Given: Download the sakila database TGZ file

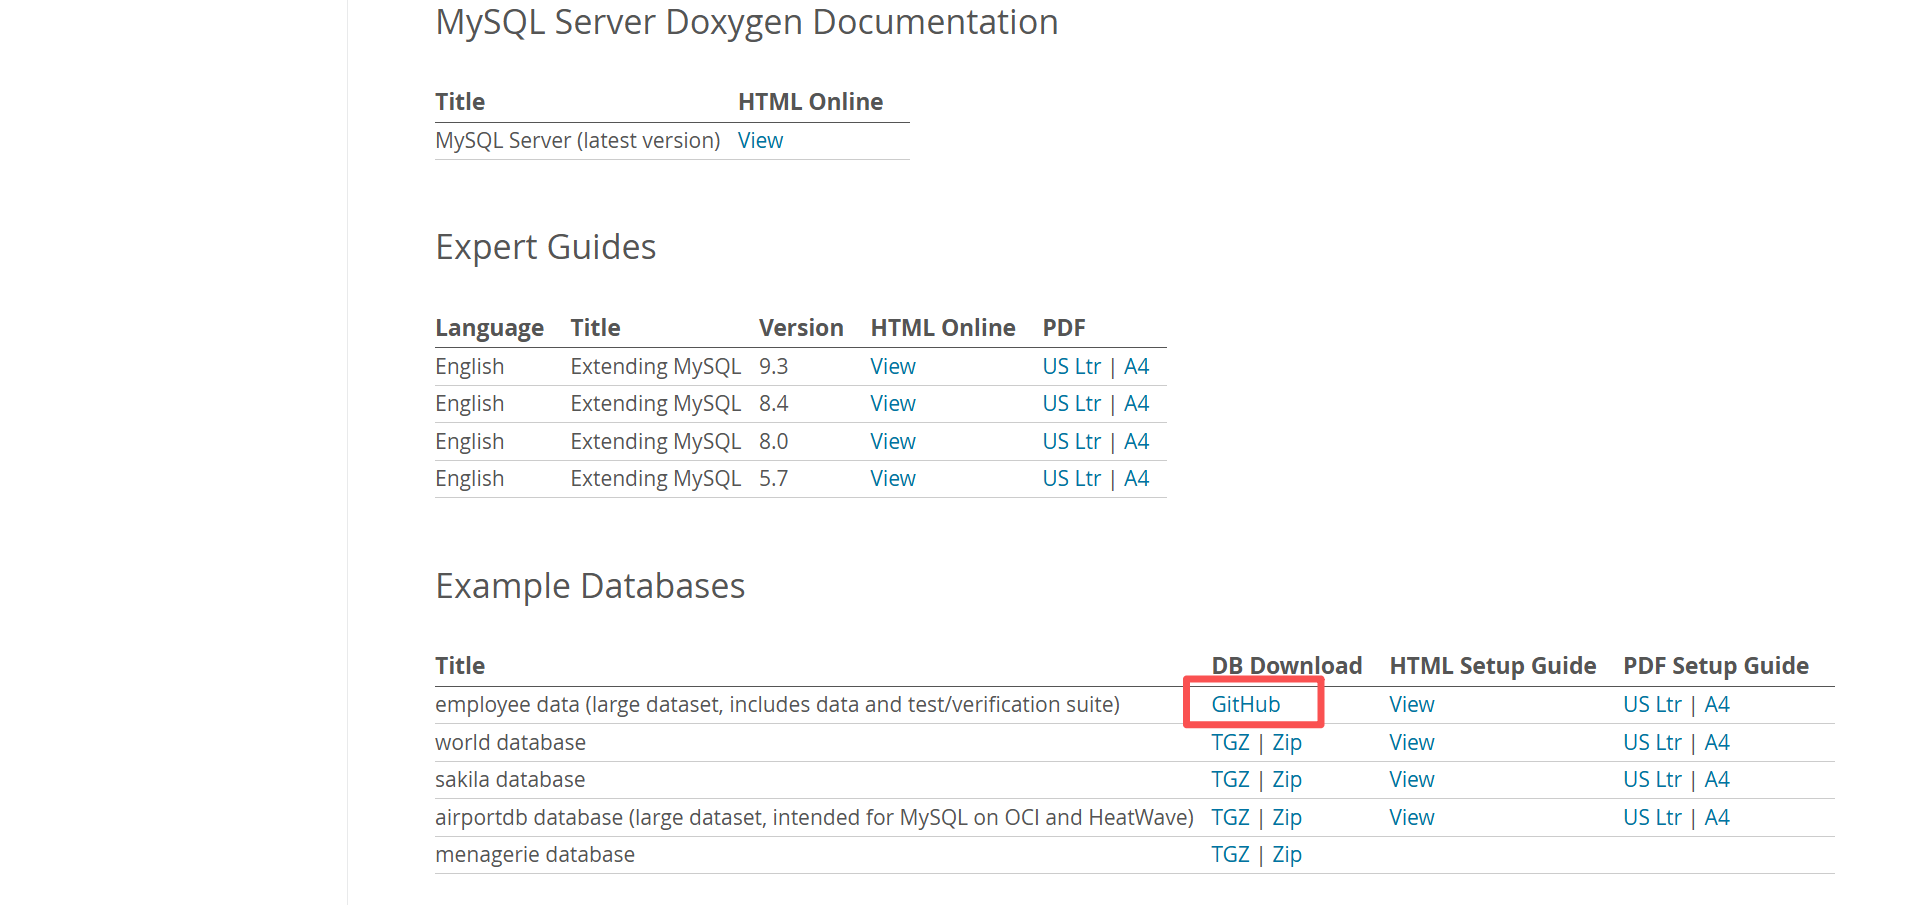Looking at the screenshot, I should (x=1230, y=779).
